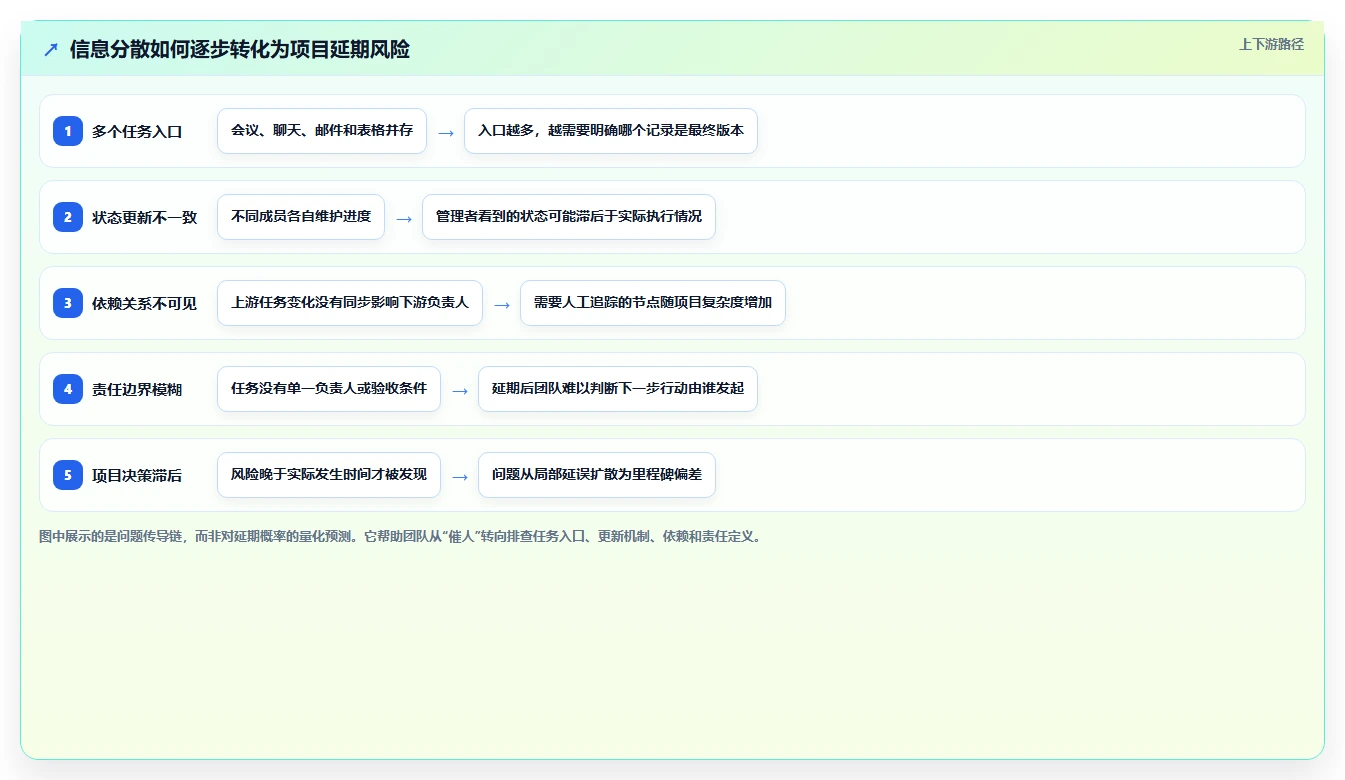
Task: Click the step number 5 badge
Action: (x=68, y=475)
